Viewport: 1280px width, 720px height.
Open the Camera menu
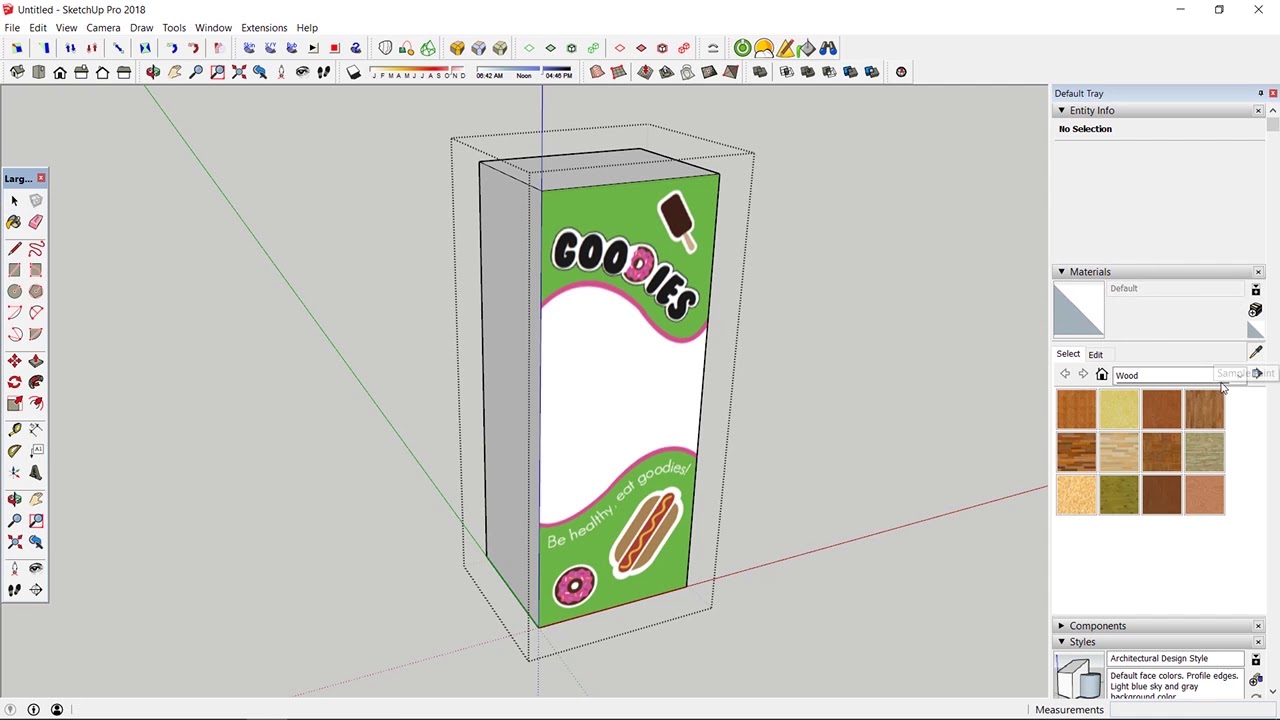[103, 28]
